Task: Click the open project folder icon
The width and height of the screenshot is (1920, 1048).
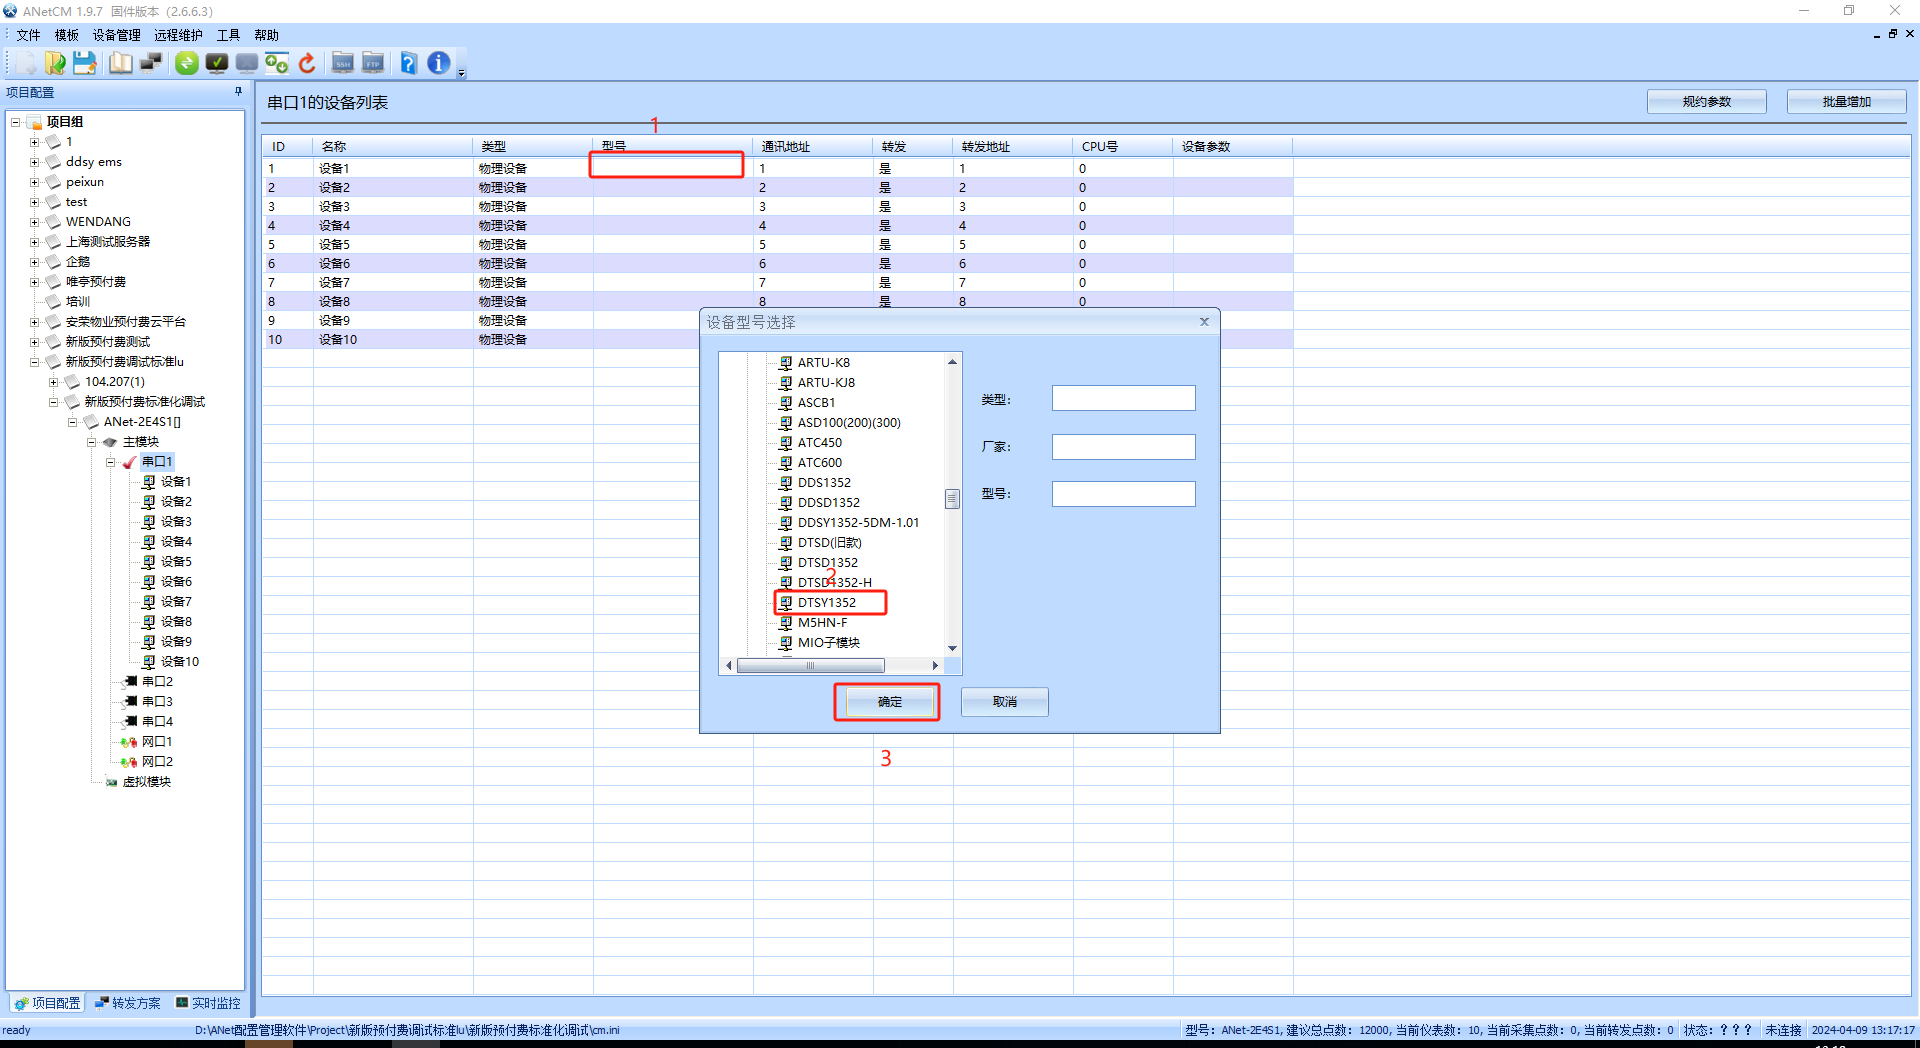Action: [x=55, y=63]
